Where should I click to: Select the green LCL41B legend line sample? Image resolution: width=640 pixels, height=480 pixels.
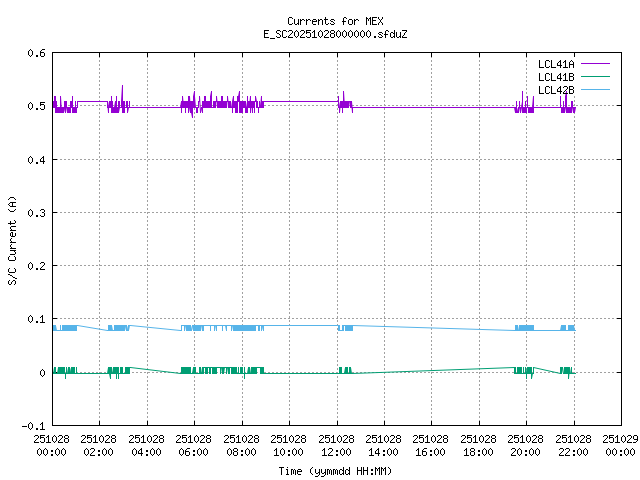click(x=598, y=77)
